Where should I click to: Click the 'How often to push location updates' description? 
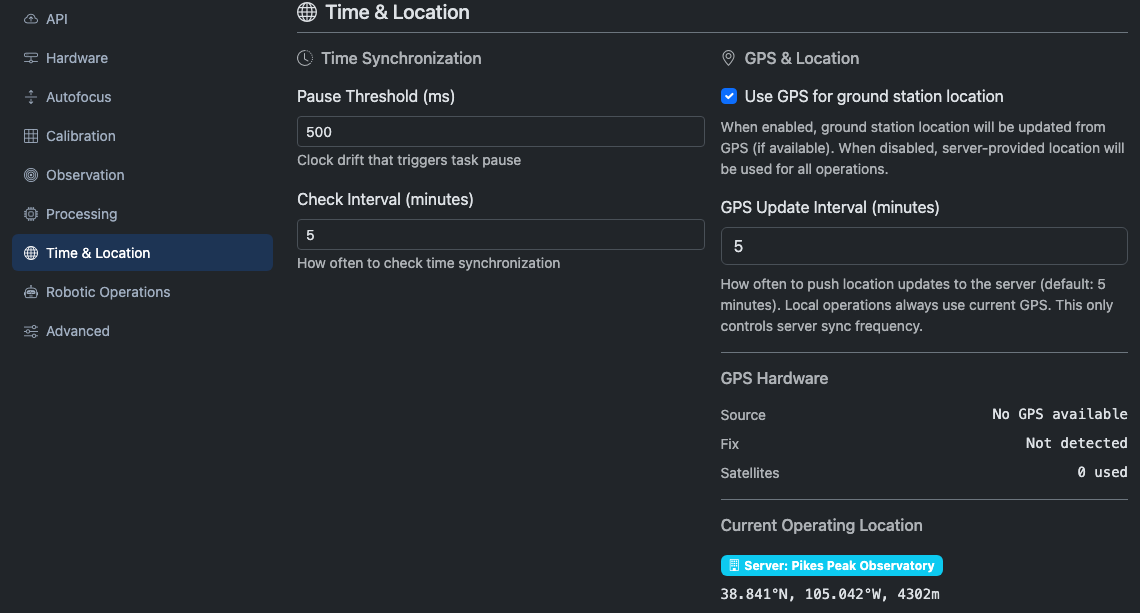pyautogui.click(x=917, y=305)
